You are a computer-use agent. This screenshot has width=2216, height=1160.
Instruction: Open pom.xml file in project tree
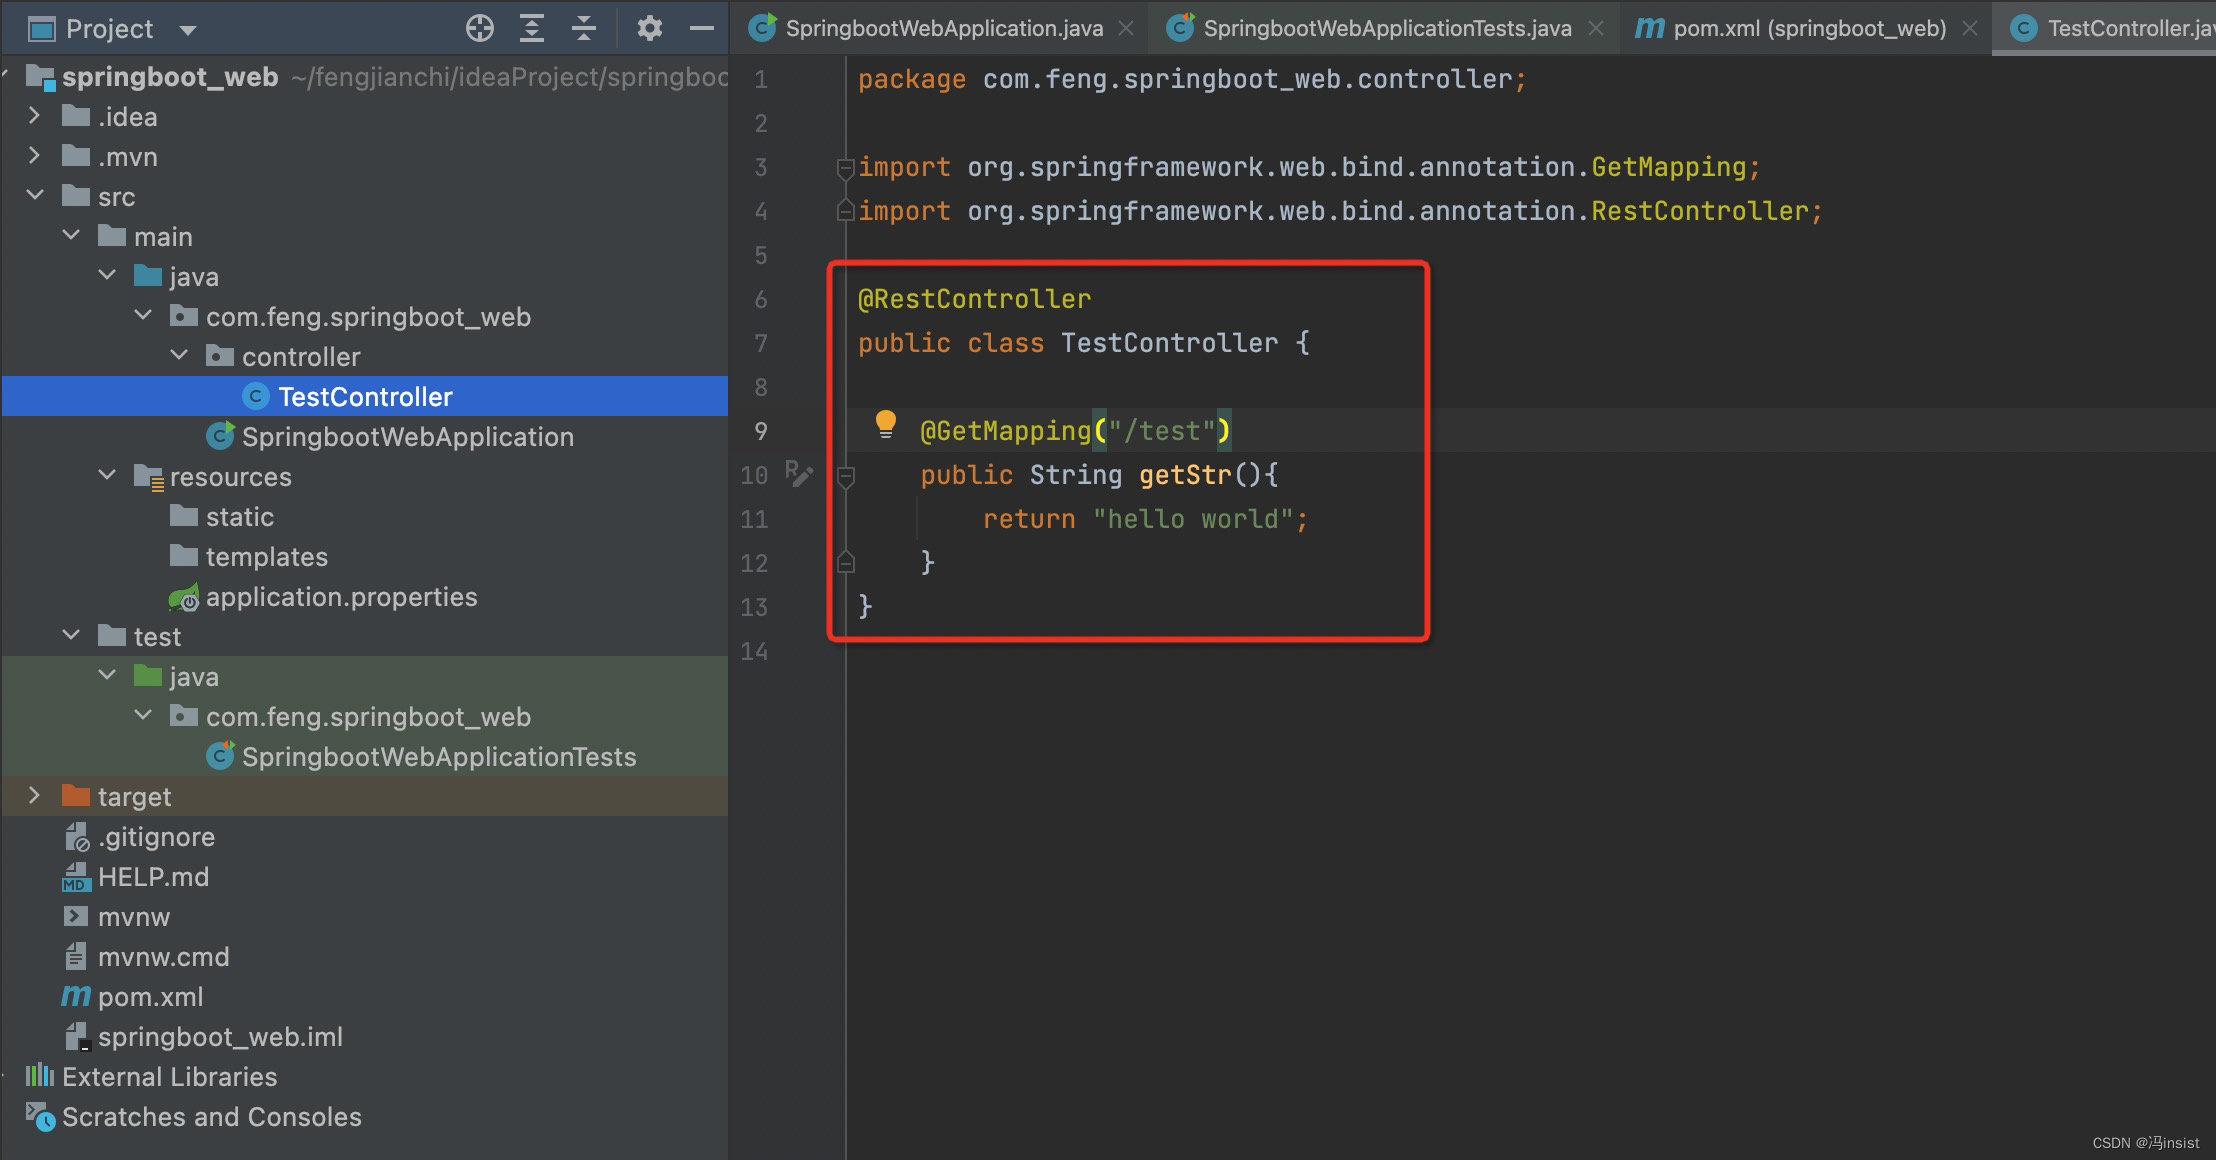click(150, 997)
